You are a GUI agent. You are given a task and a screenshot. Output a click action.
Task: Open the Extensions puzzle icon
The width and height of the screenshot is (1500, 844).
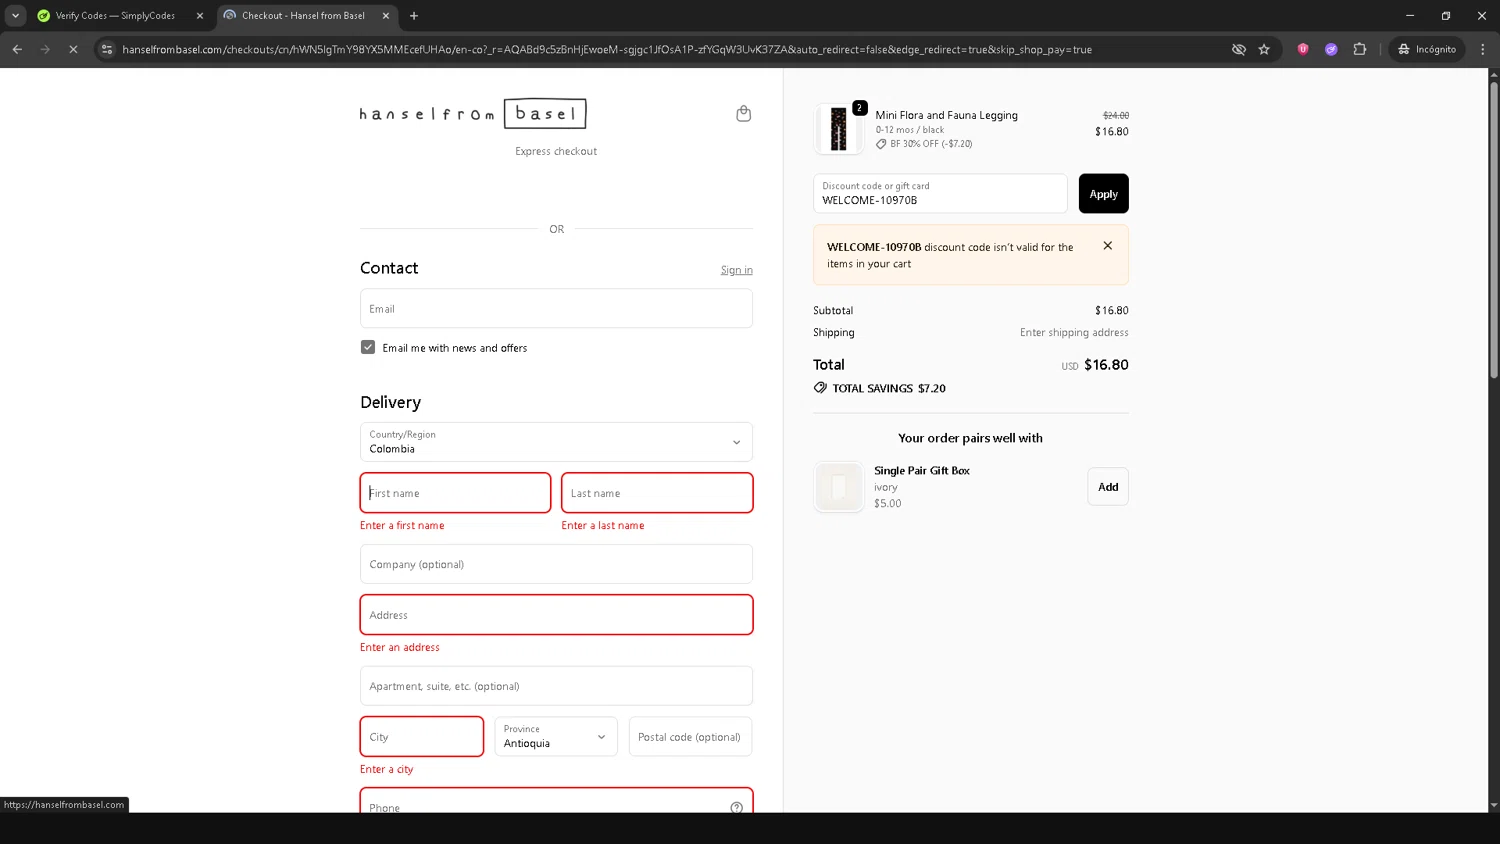coord(1359,49)
